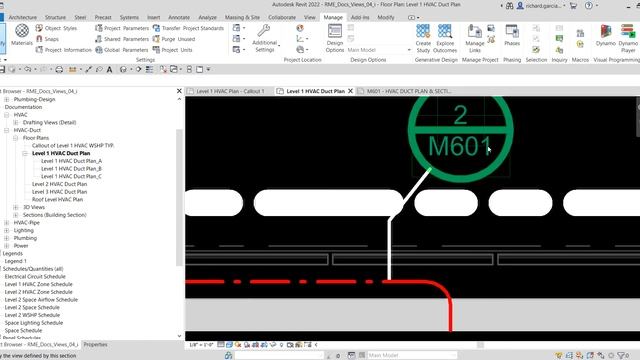This screenshot has height=360, width=640.
Task: Open the Help menu icon
Action: point(588,6)
